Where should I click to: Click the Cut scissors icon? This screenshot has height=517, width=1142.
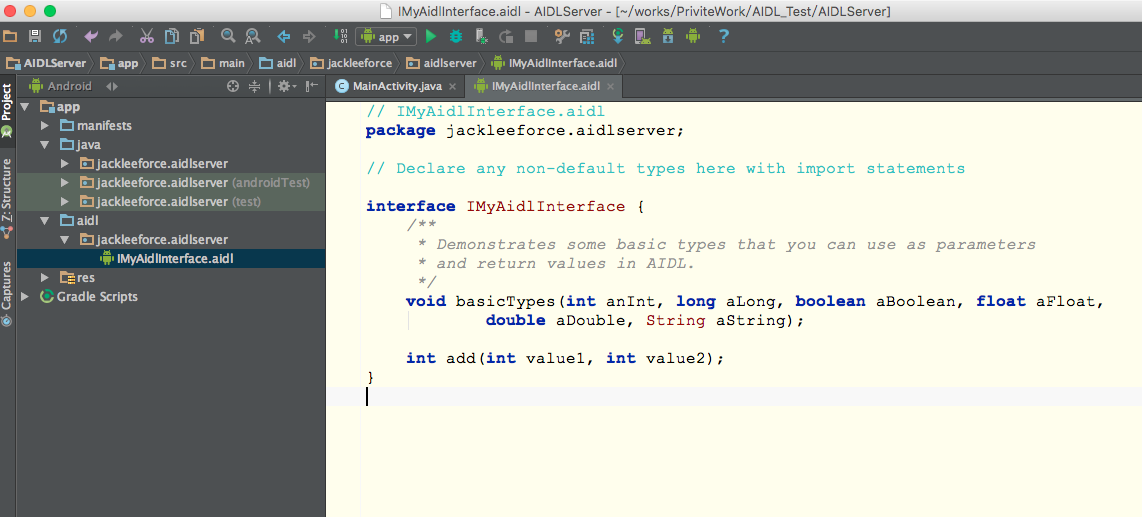[147, 37]
